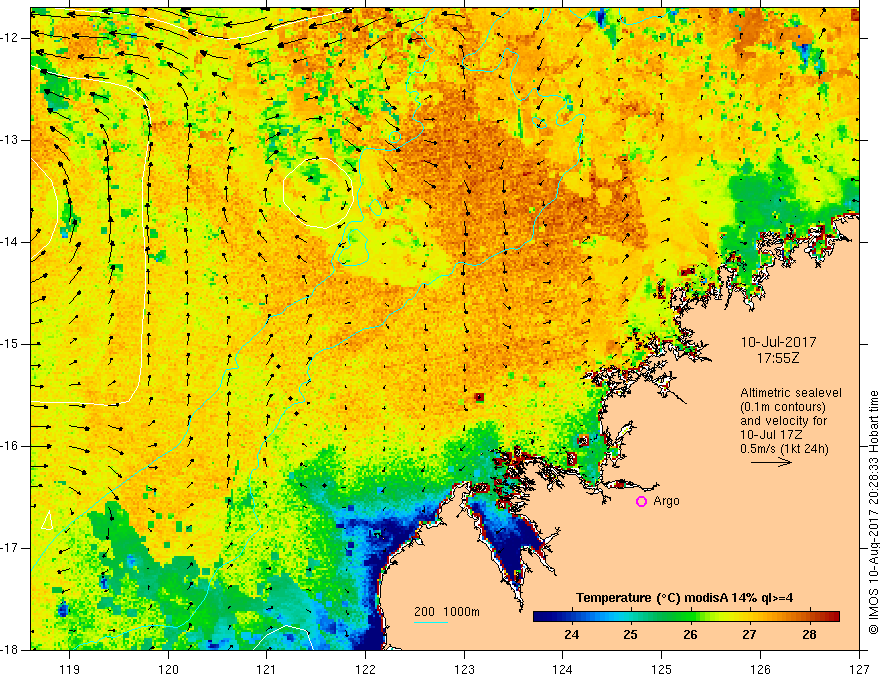Click longitude axis label '127'

pyautogui.click(x=859, y=669)
